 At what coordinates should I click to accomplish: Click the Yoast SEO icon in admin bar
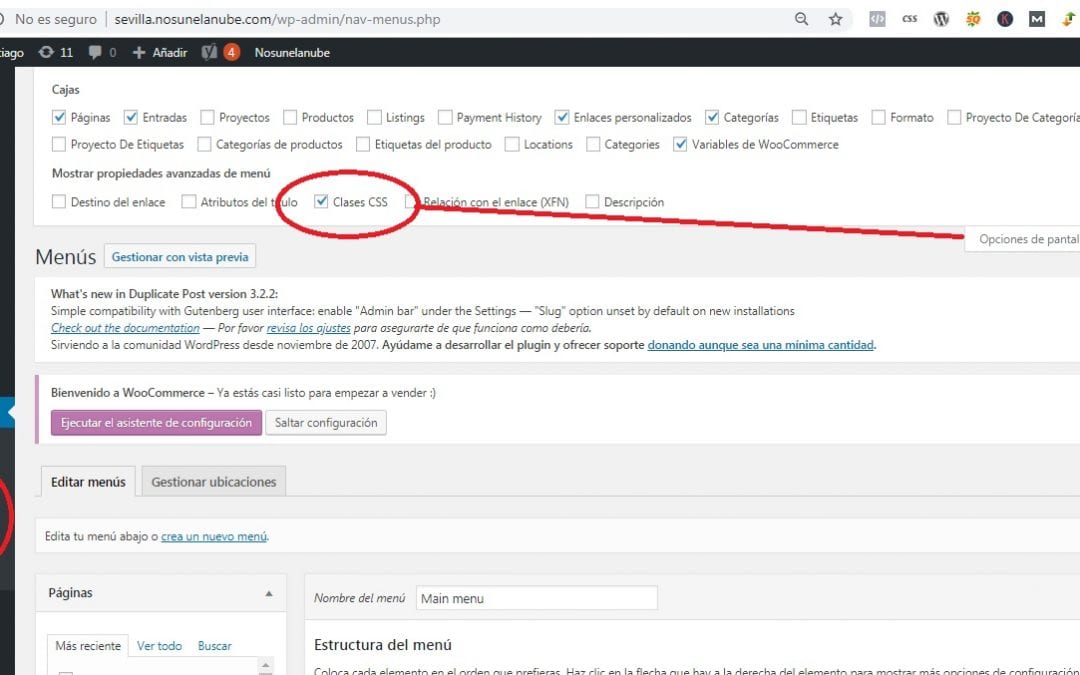209,52
